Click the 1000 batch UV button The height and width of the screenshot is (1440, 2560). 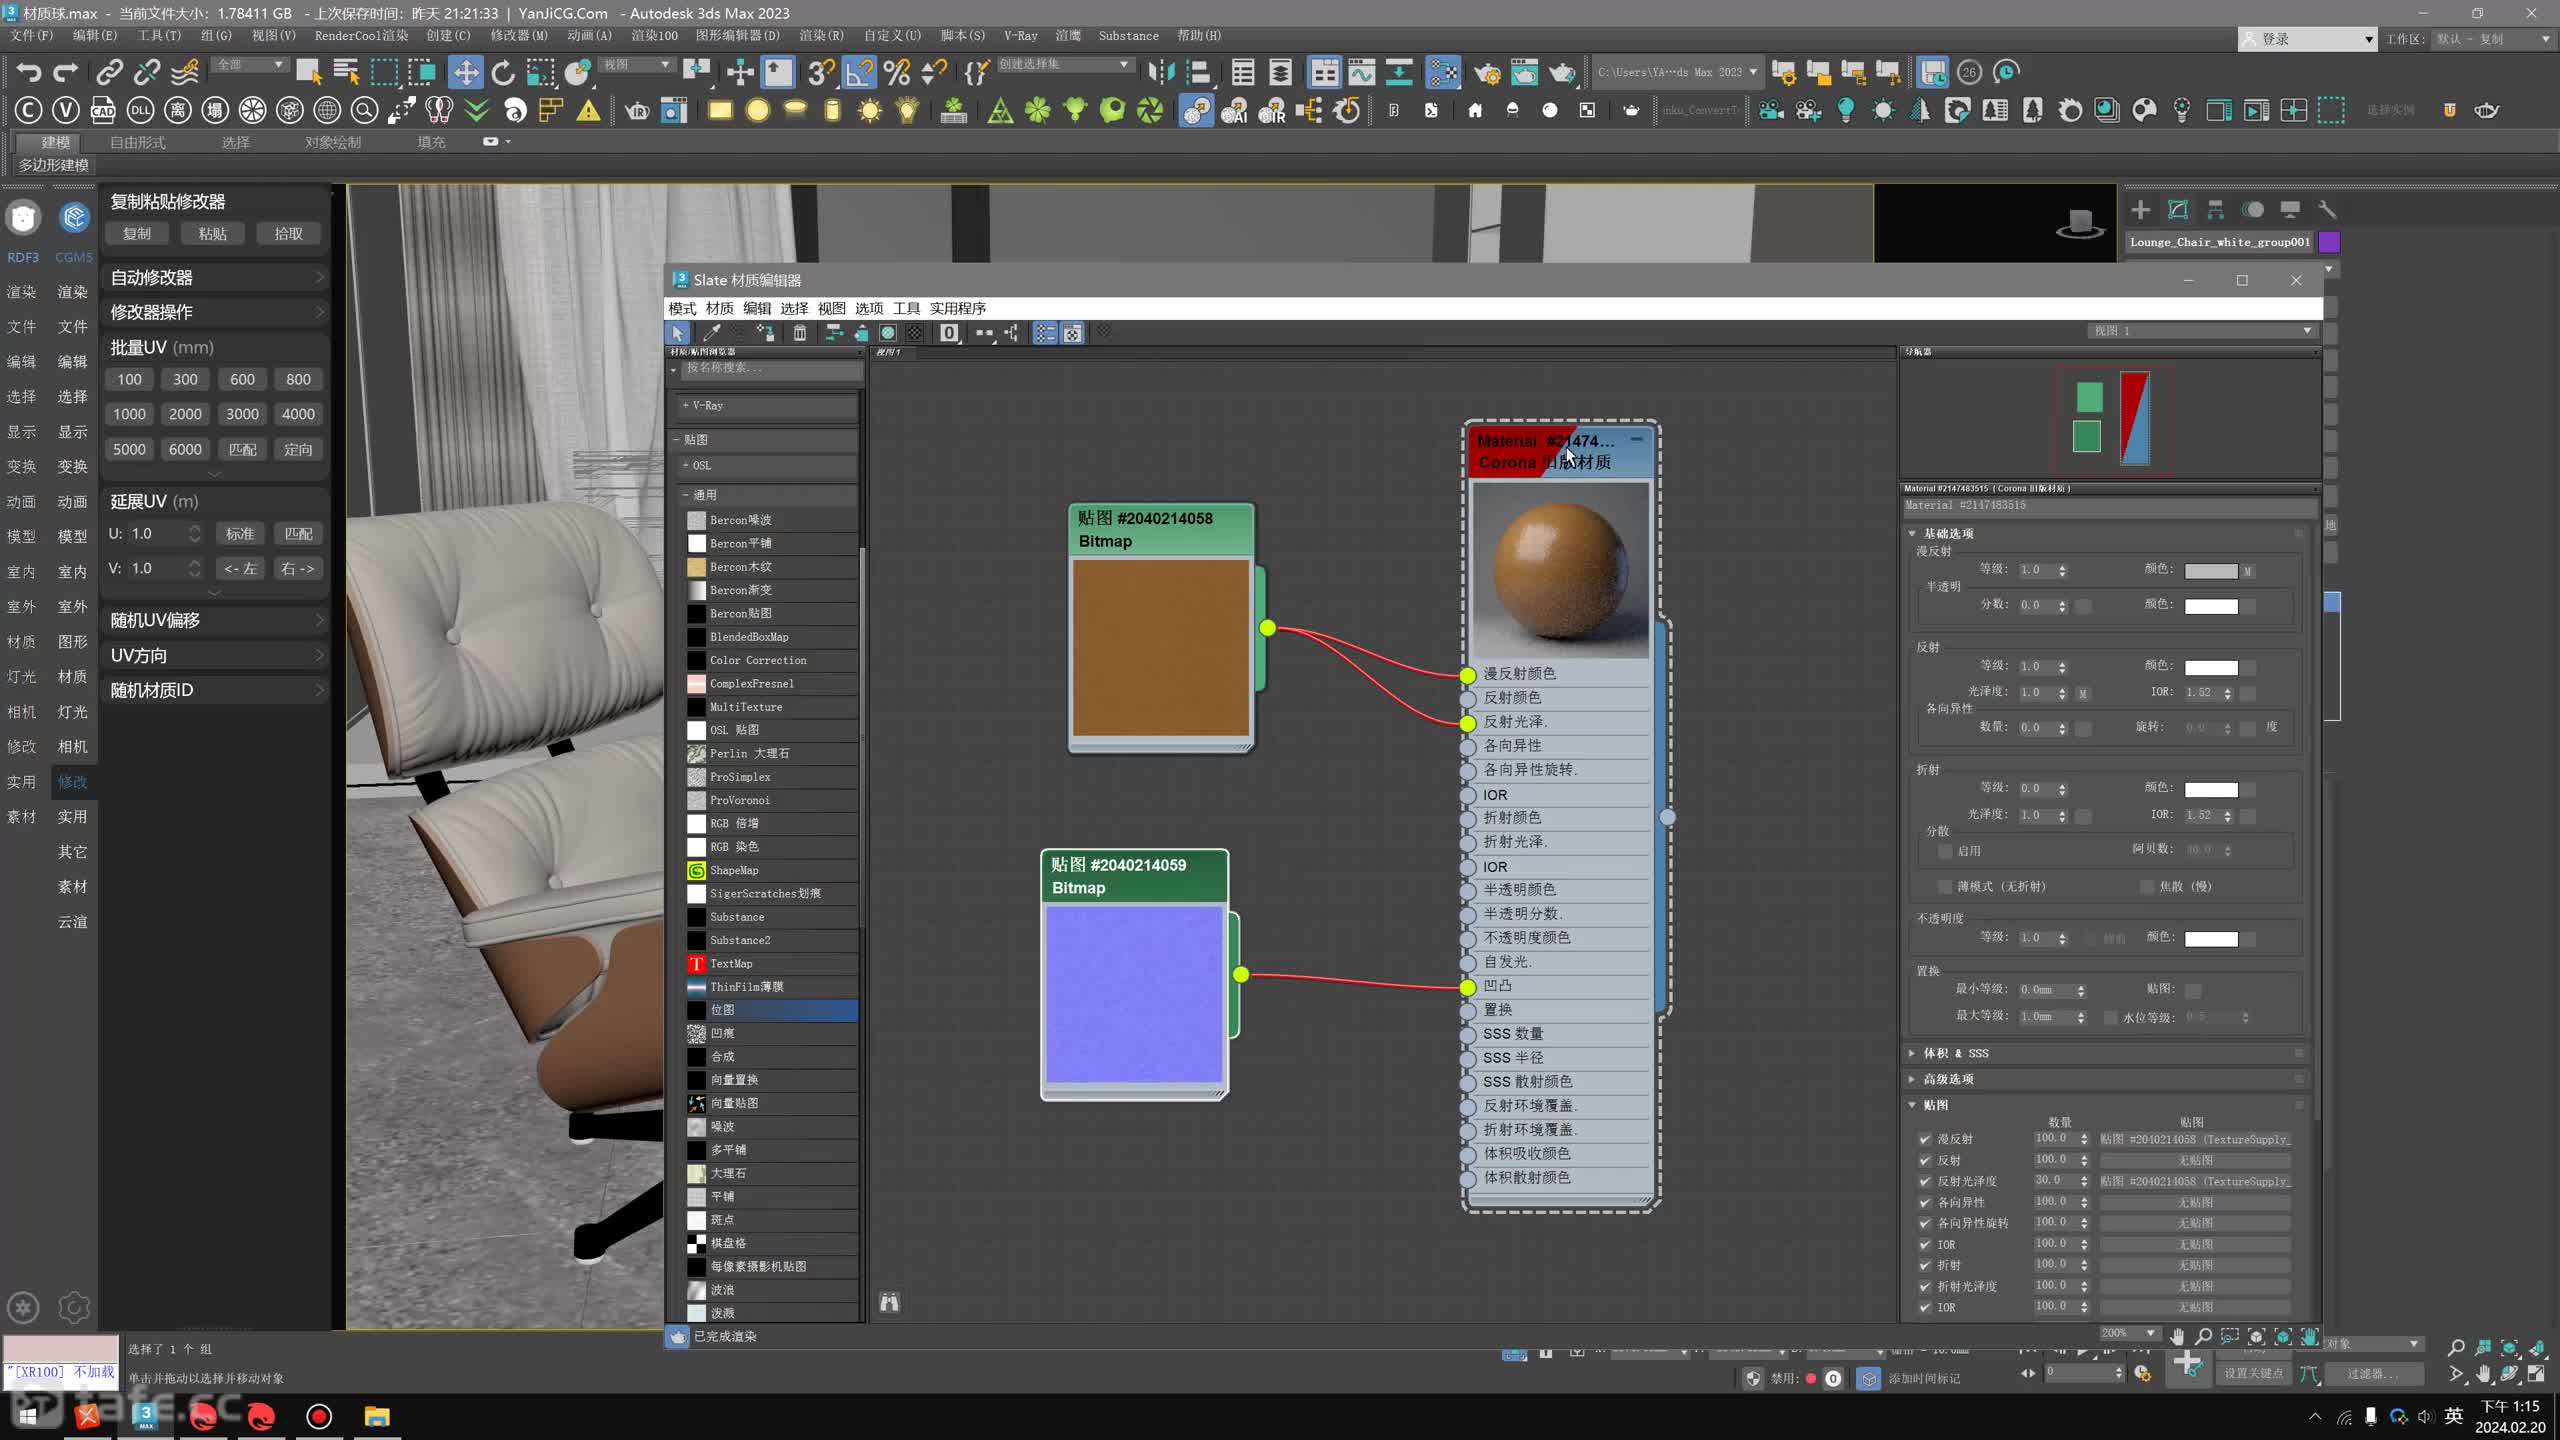[x=129, y=414]
